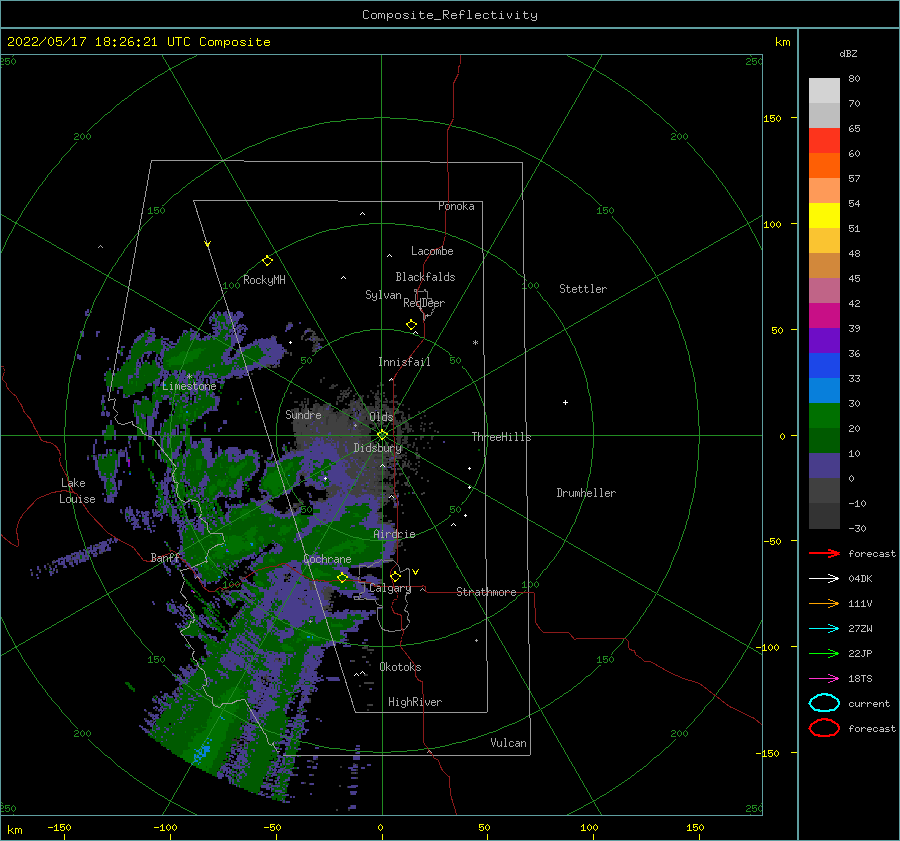Click the Airdrie label
This screenshot has height=841, width=900.
[x=394, y=534]
